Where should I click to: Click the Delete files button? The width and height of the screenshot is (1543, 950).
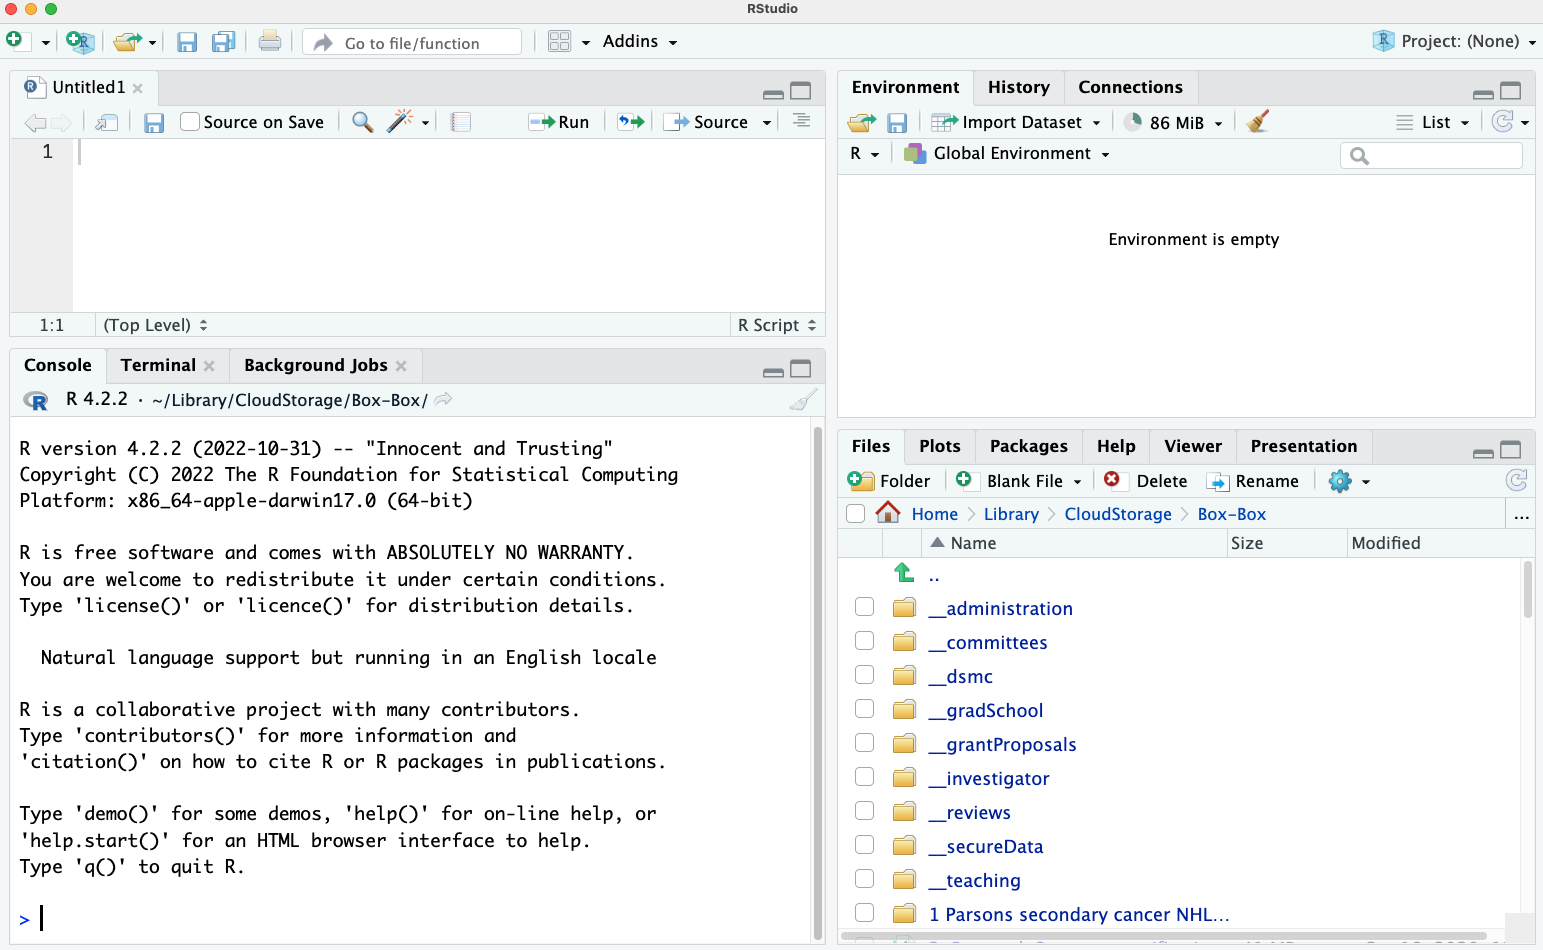point(1146,481)
